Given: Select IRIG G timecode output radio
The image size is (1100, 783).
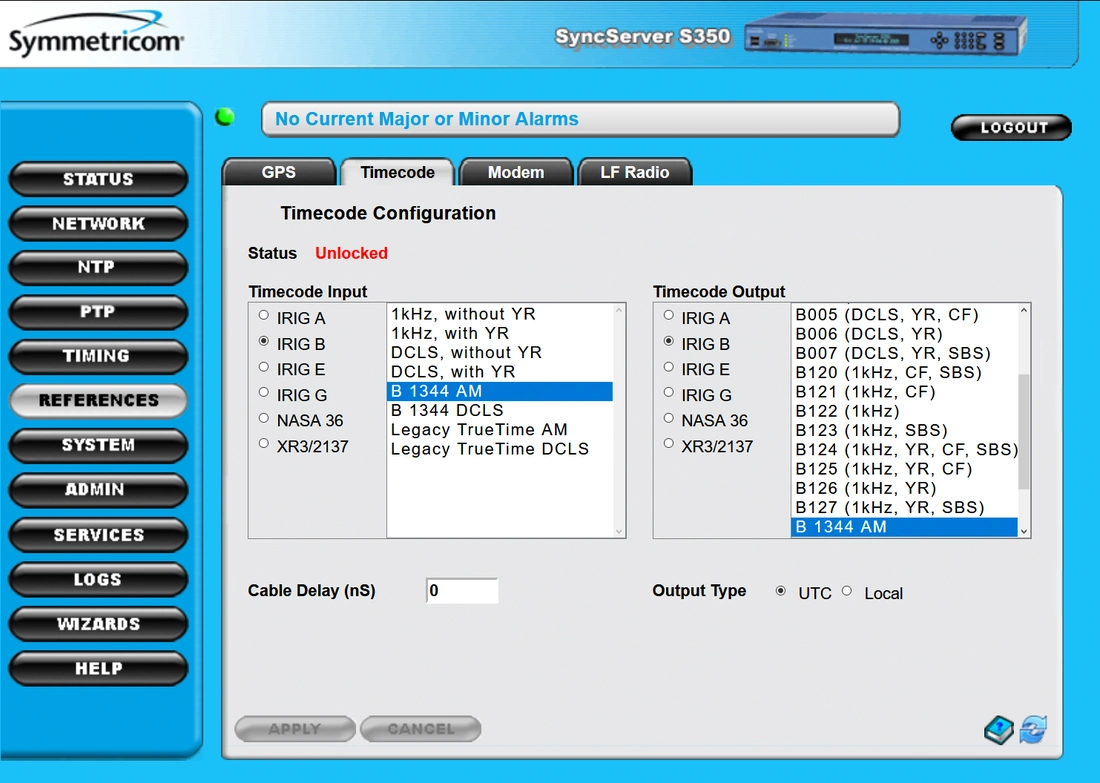Looking at the screenshot, I should click(x=669, y=393).
